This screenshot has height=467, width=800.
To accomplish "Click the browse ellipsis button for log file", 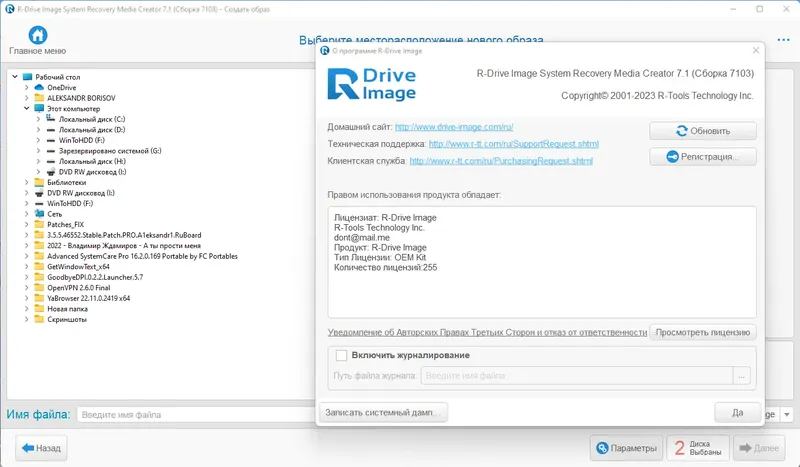I will click(741, 376).
